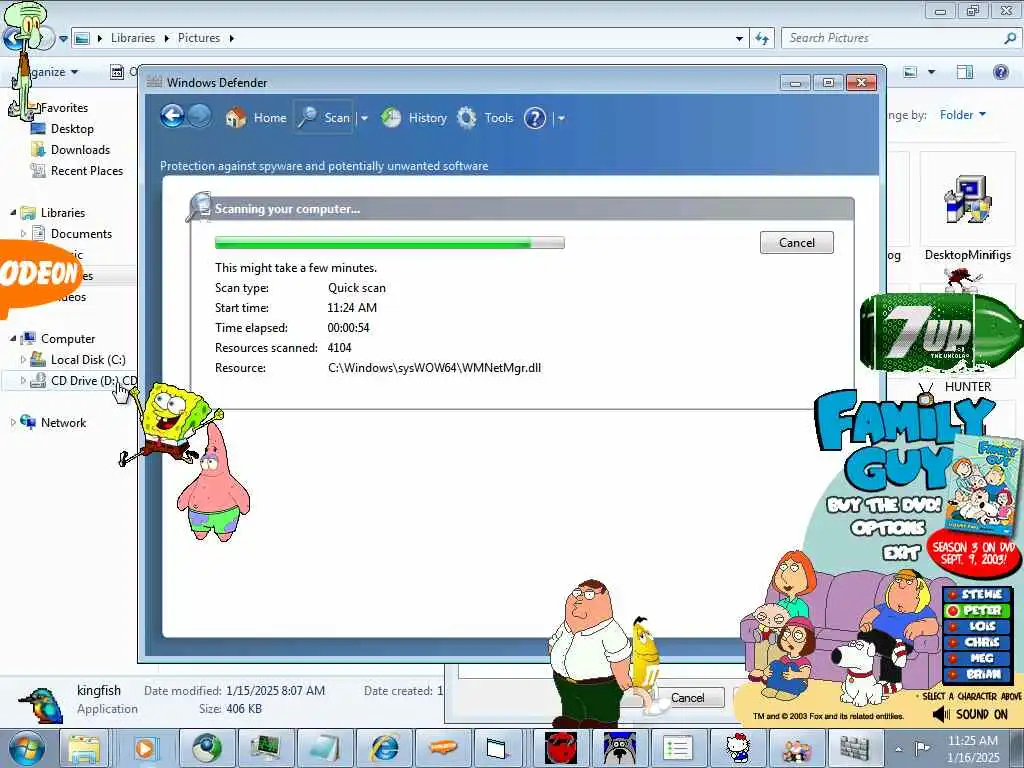Image resolution: width=1024 pixels, height=768 pixels.
Task: Click the green checklist taskbar icon
Action: point(679,749)
